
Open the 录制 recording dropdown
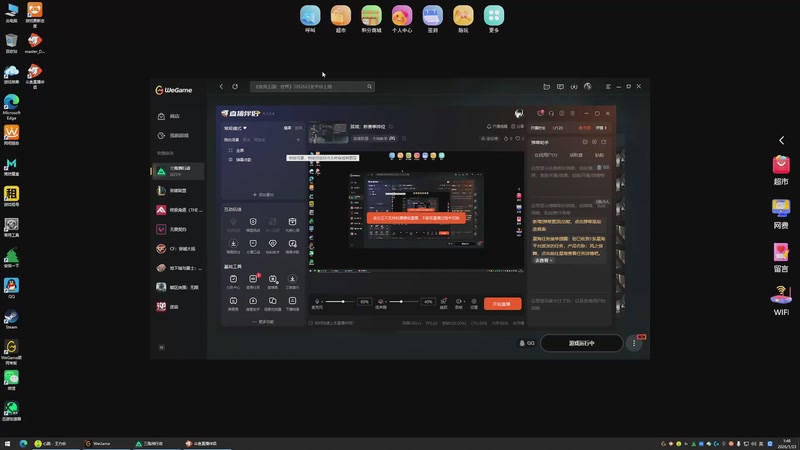coord(459,304)
